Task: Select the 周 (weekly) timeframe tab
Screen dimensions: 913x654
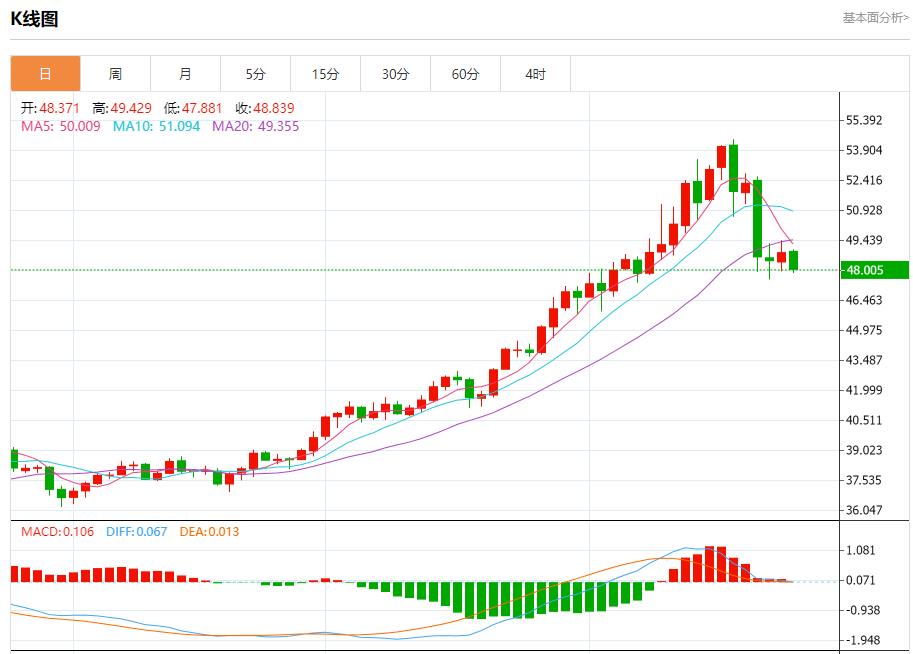Action: 117,73
